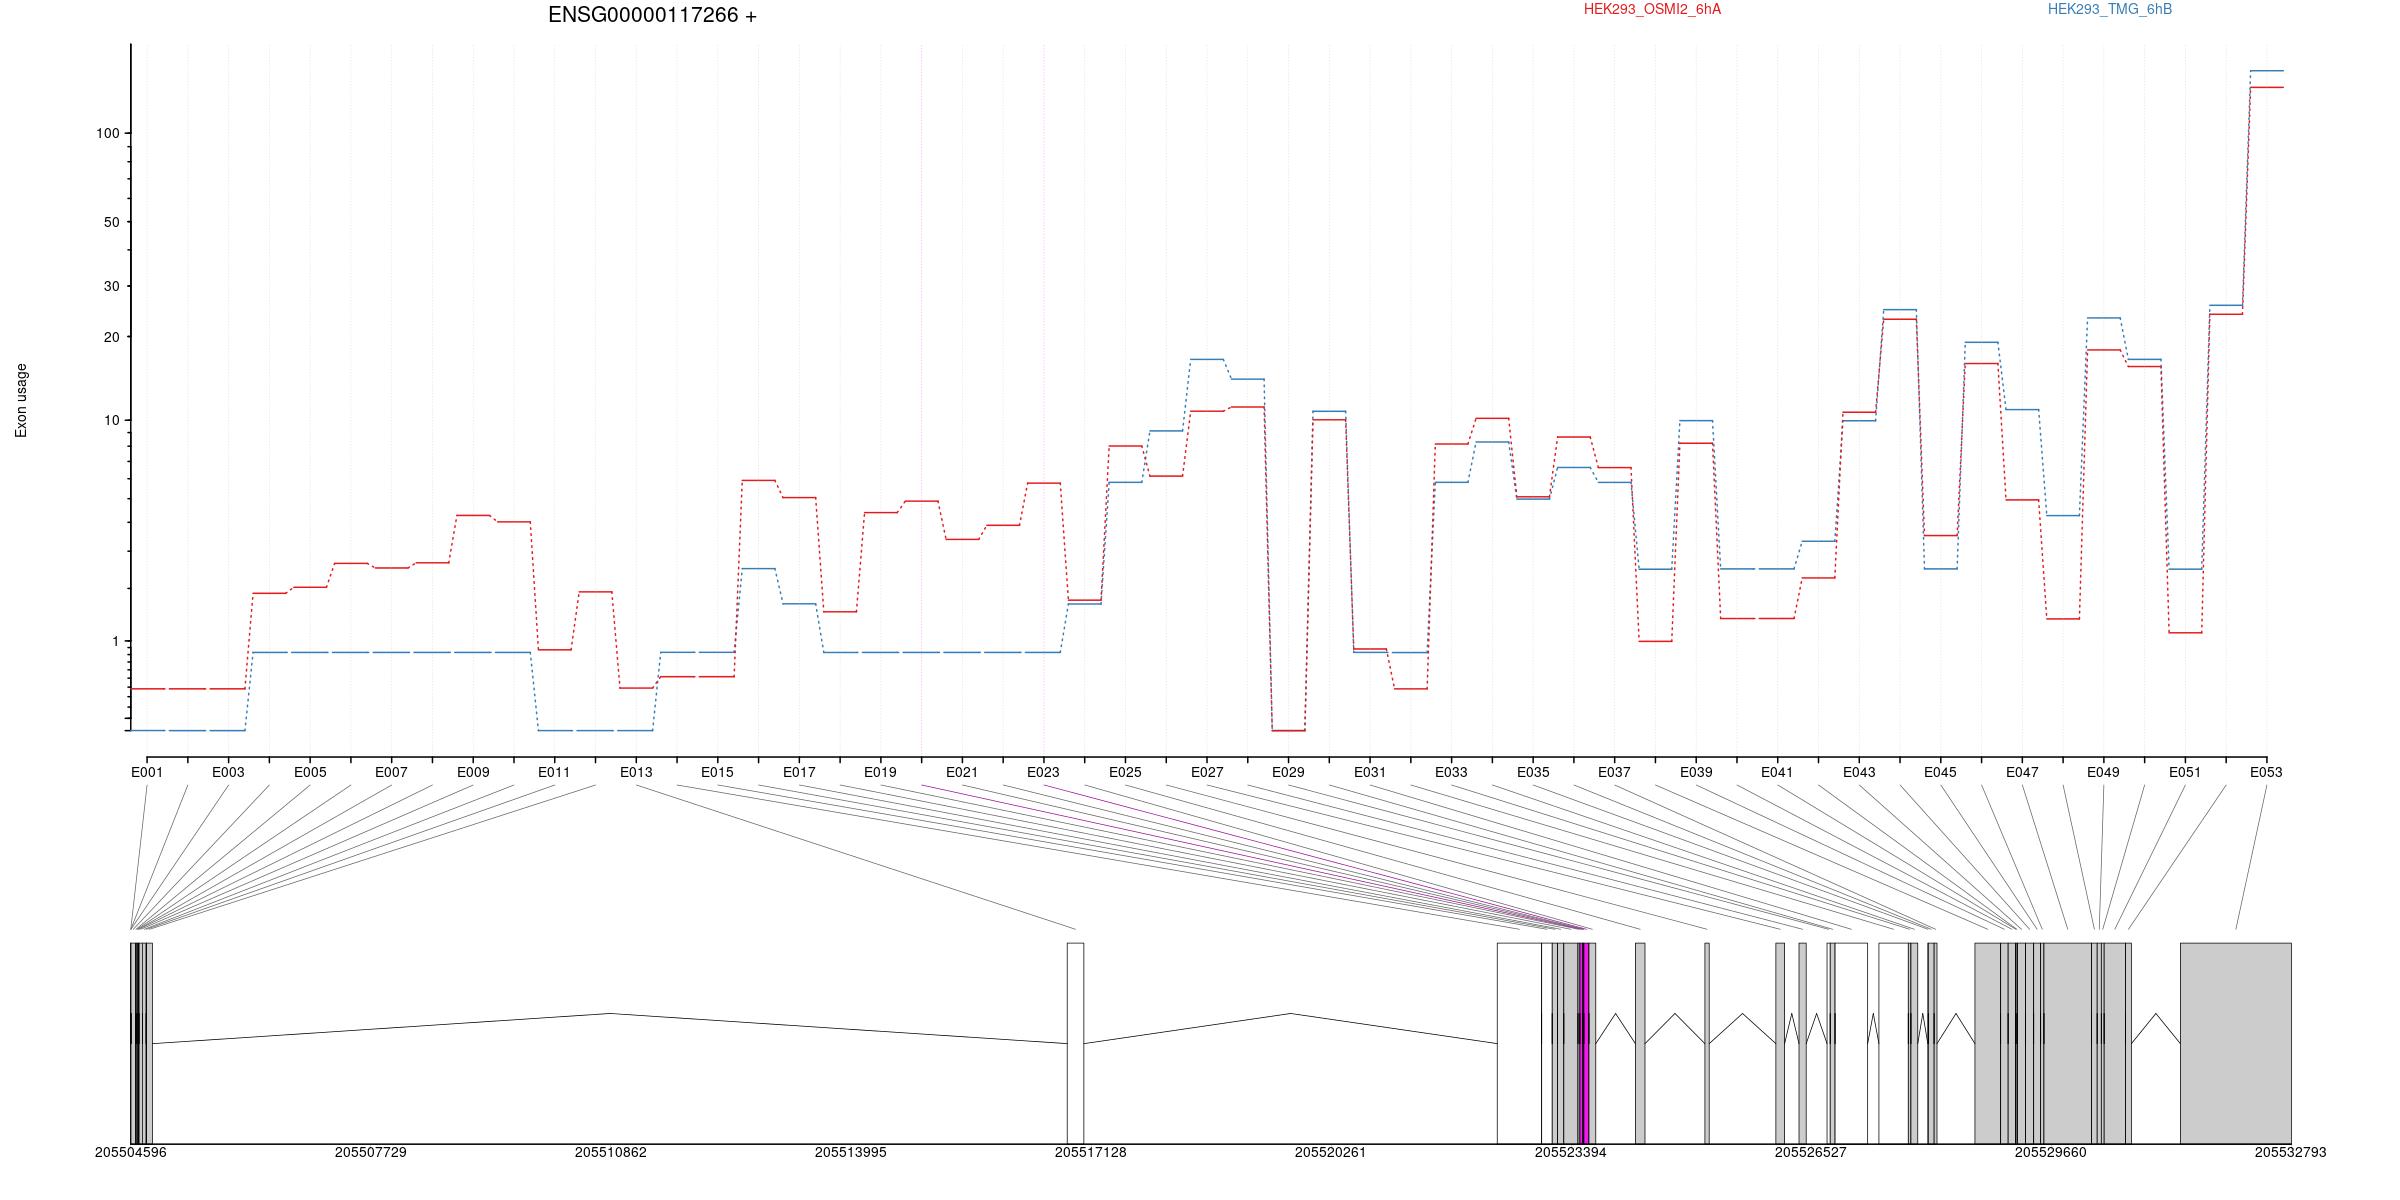Viewport: 2400px width, 1200px height.
Task: Click exon label E039
Action: coord(1696,772)
